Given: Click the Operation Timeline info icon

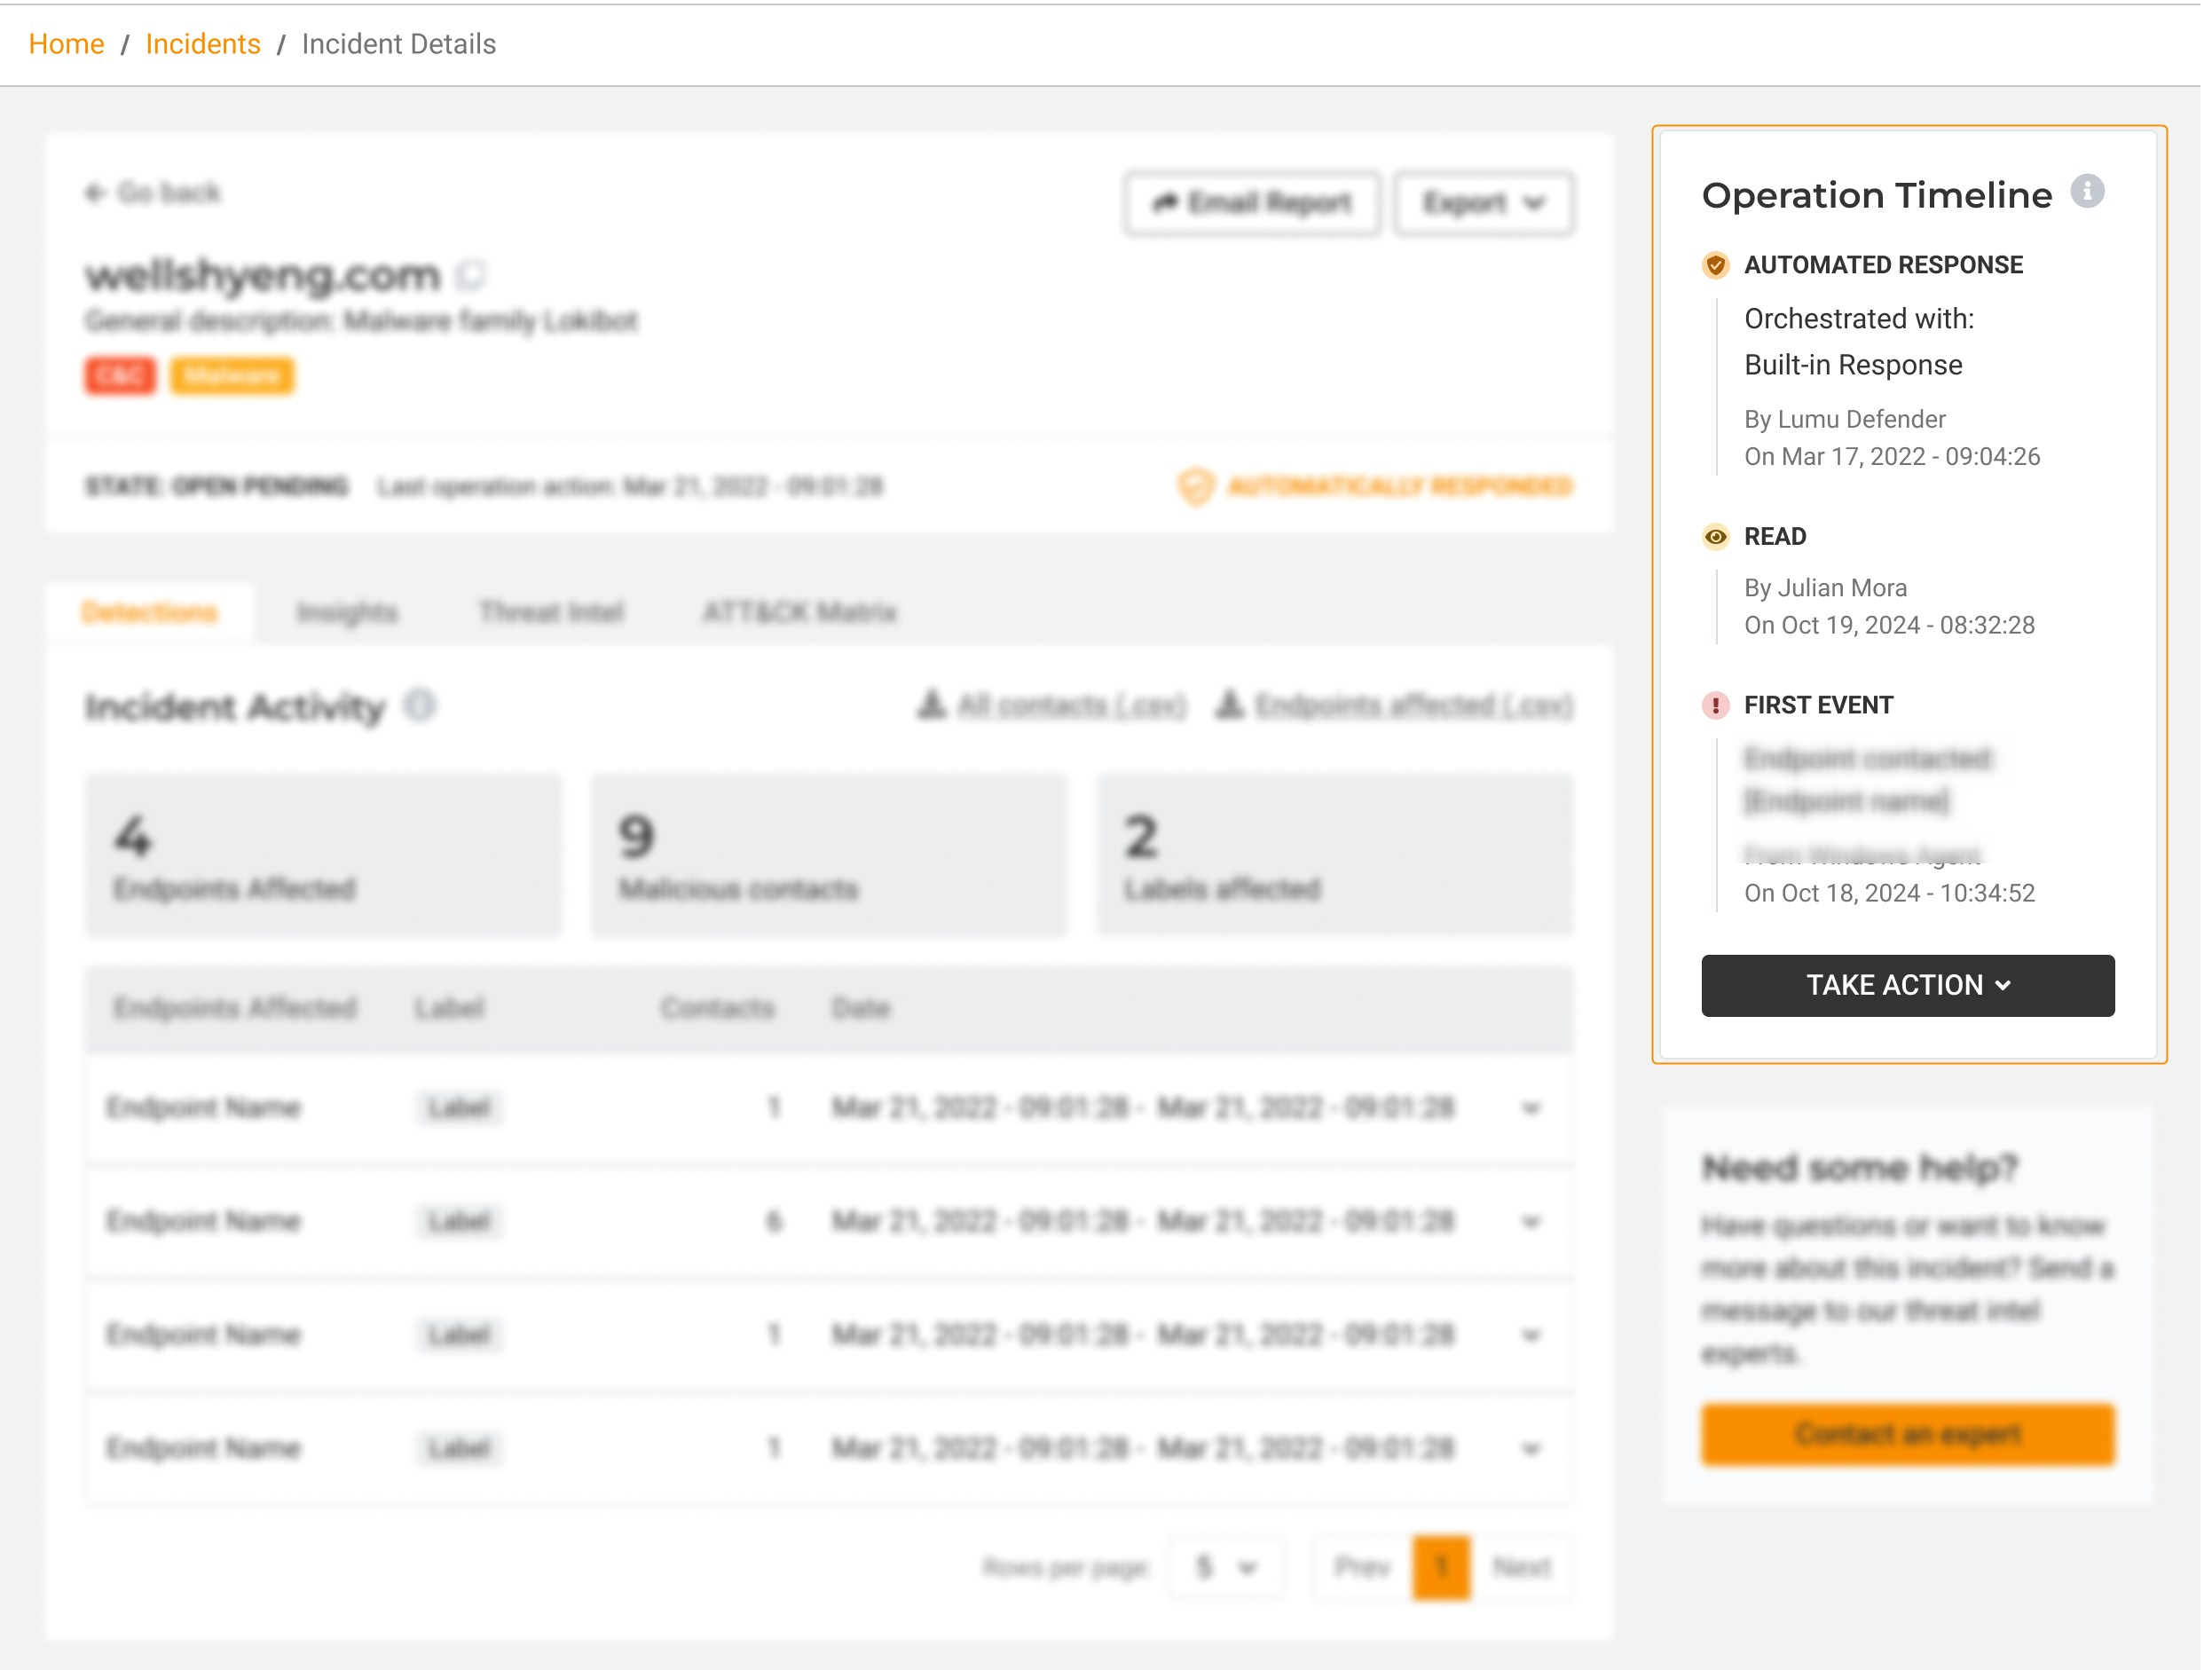Looking at the screenshot, I should point(2086,191).
